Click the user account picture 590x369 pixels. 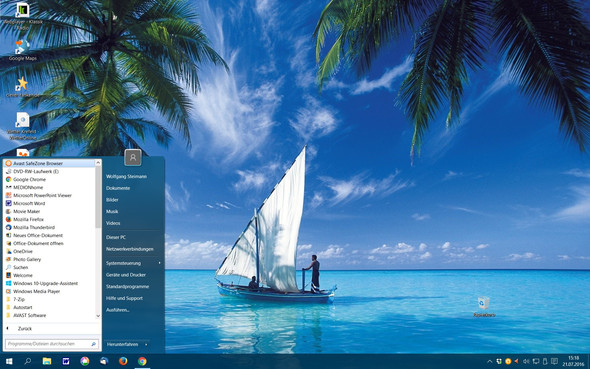133,157
